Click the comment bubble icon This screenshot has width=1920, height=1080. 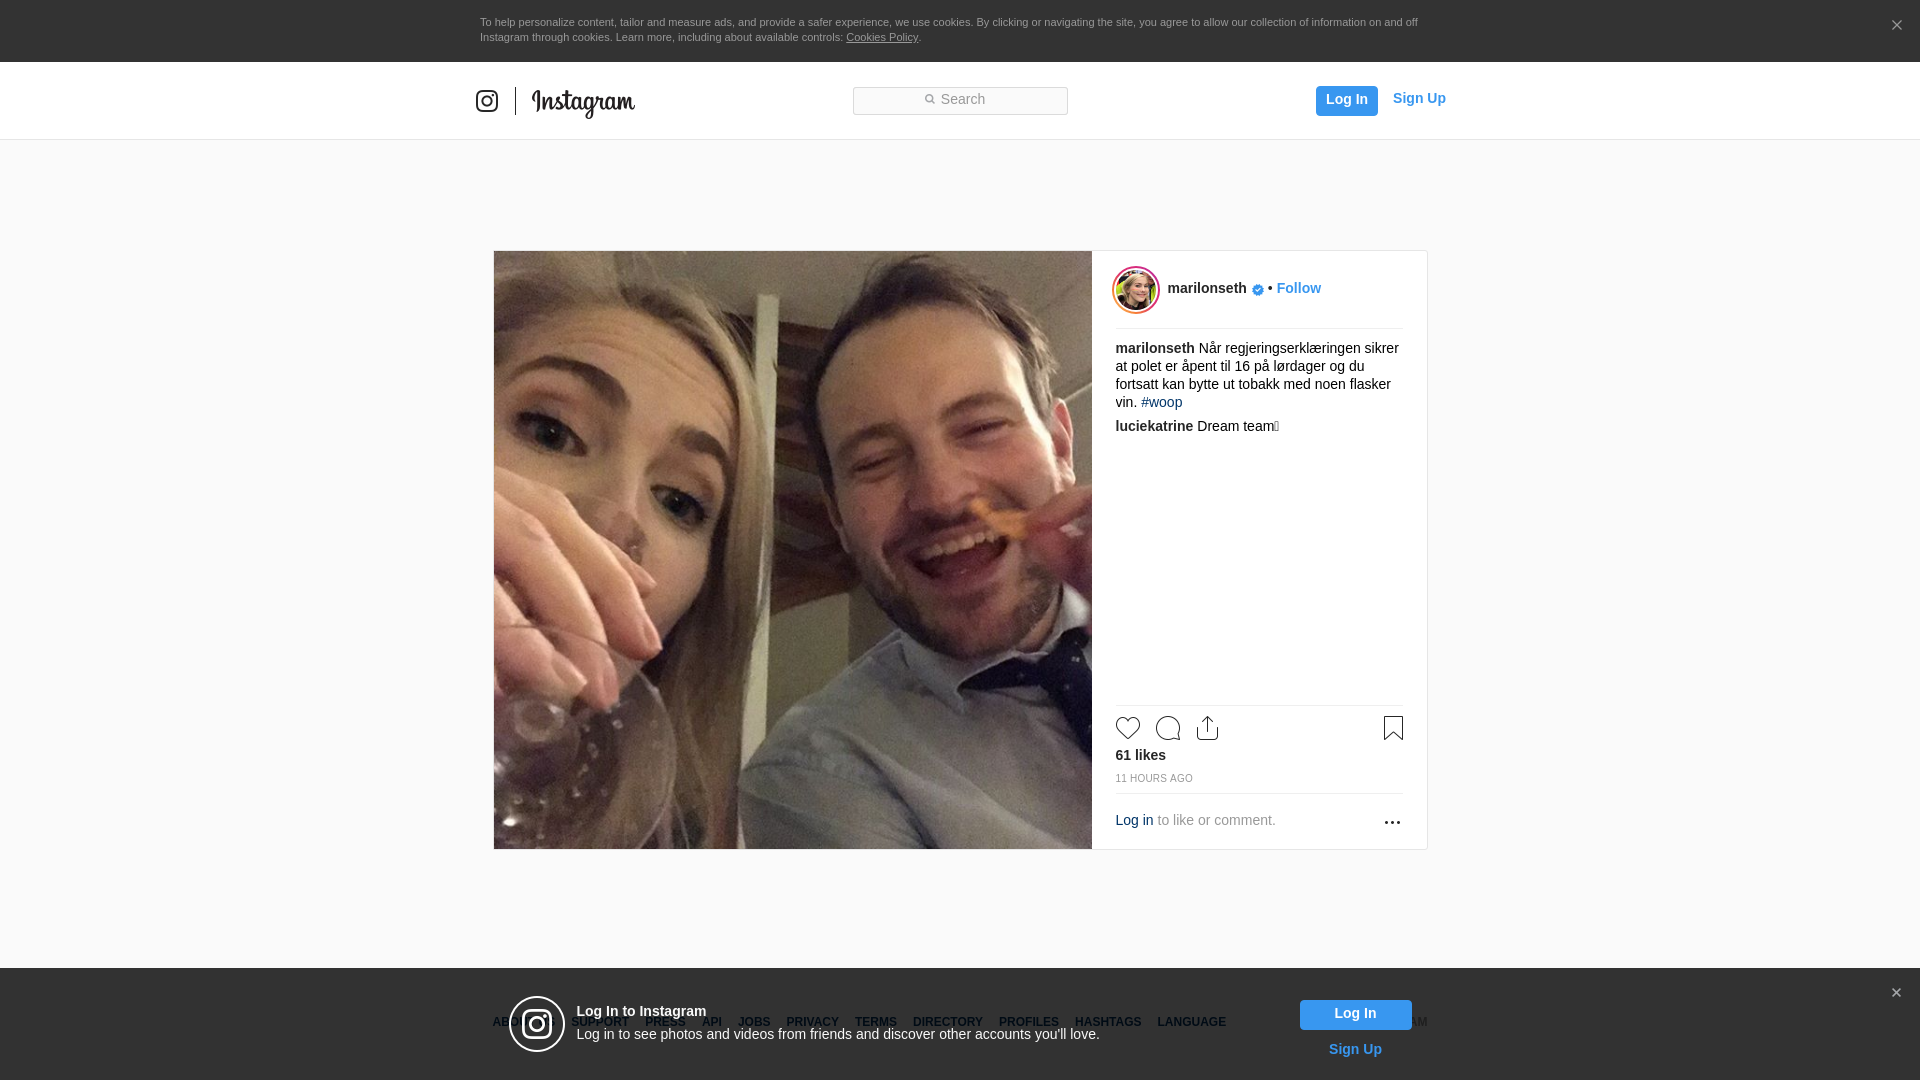pyautogui.click(x=1168, y=728)
